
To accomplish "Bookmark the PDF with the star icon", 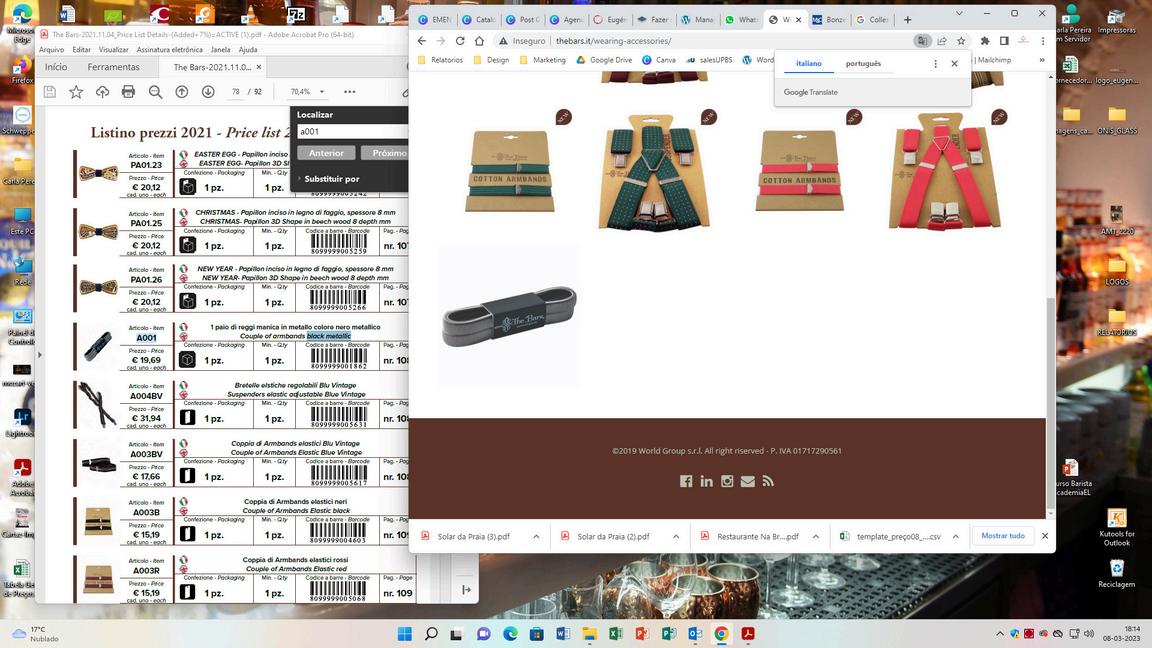I will 76,92.
